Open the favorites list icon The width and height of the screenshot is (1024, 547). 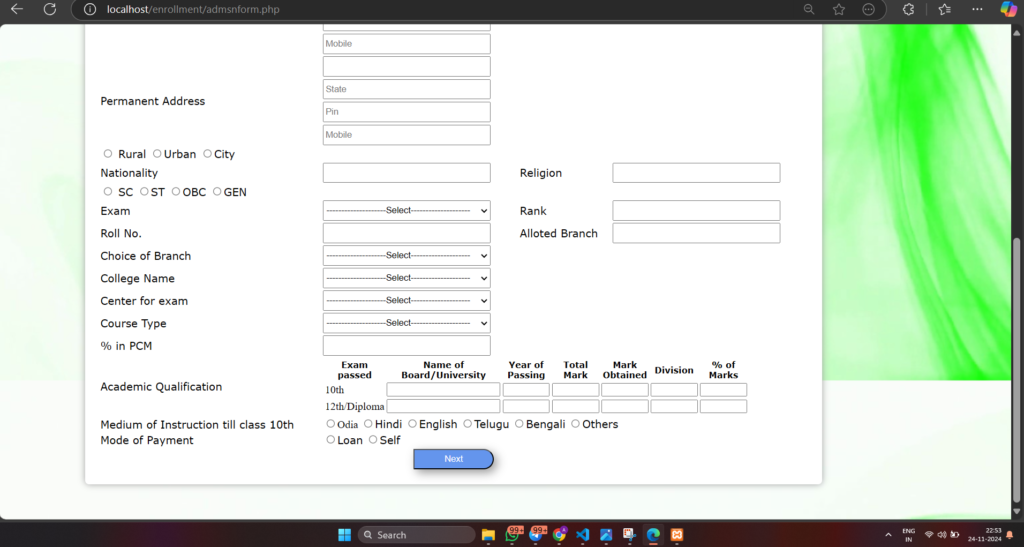[944, 9]
